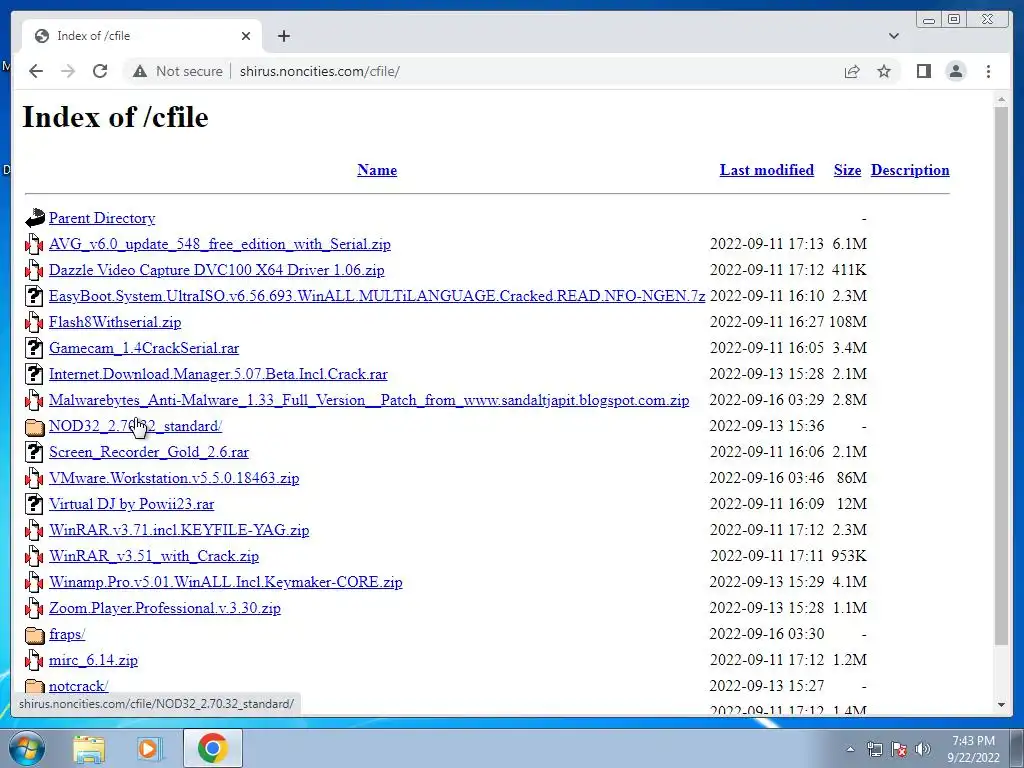Click the unknown-file icon beside Gamecam_1.4CrackSerial
The width and height of the screenshot is (1024, 768).
[34, 348]
